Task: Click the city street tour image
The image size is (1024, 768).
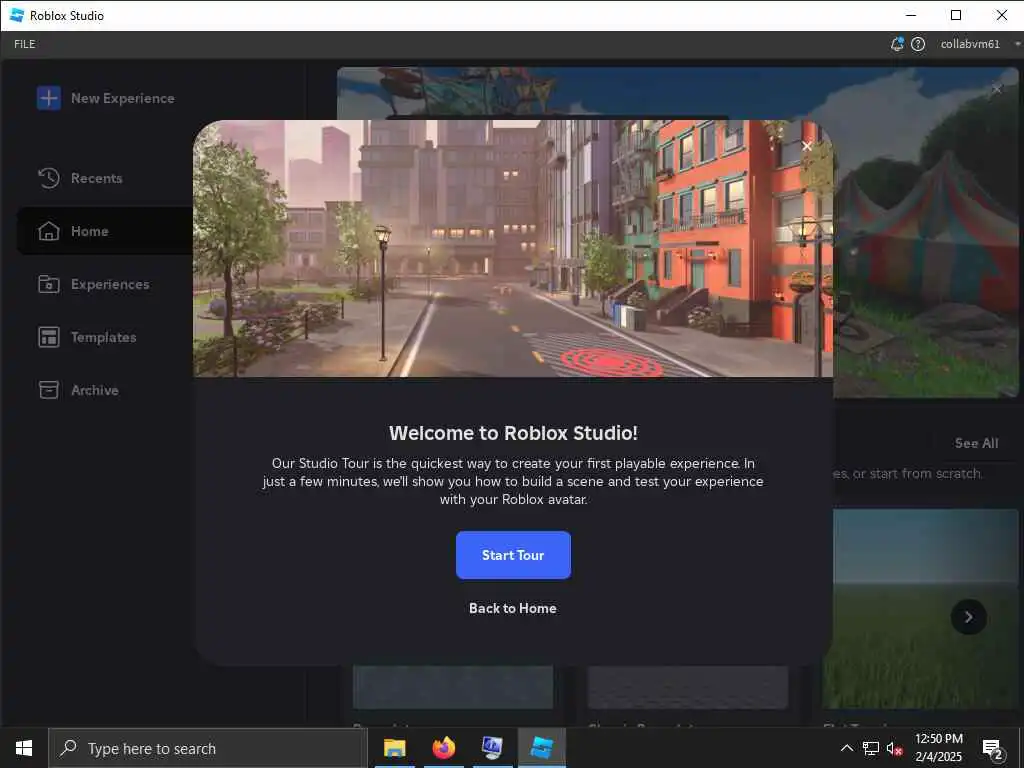Action: pyautogui.click(x=513, y=249)
